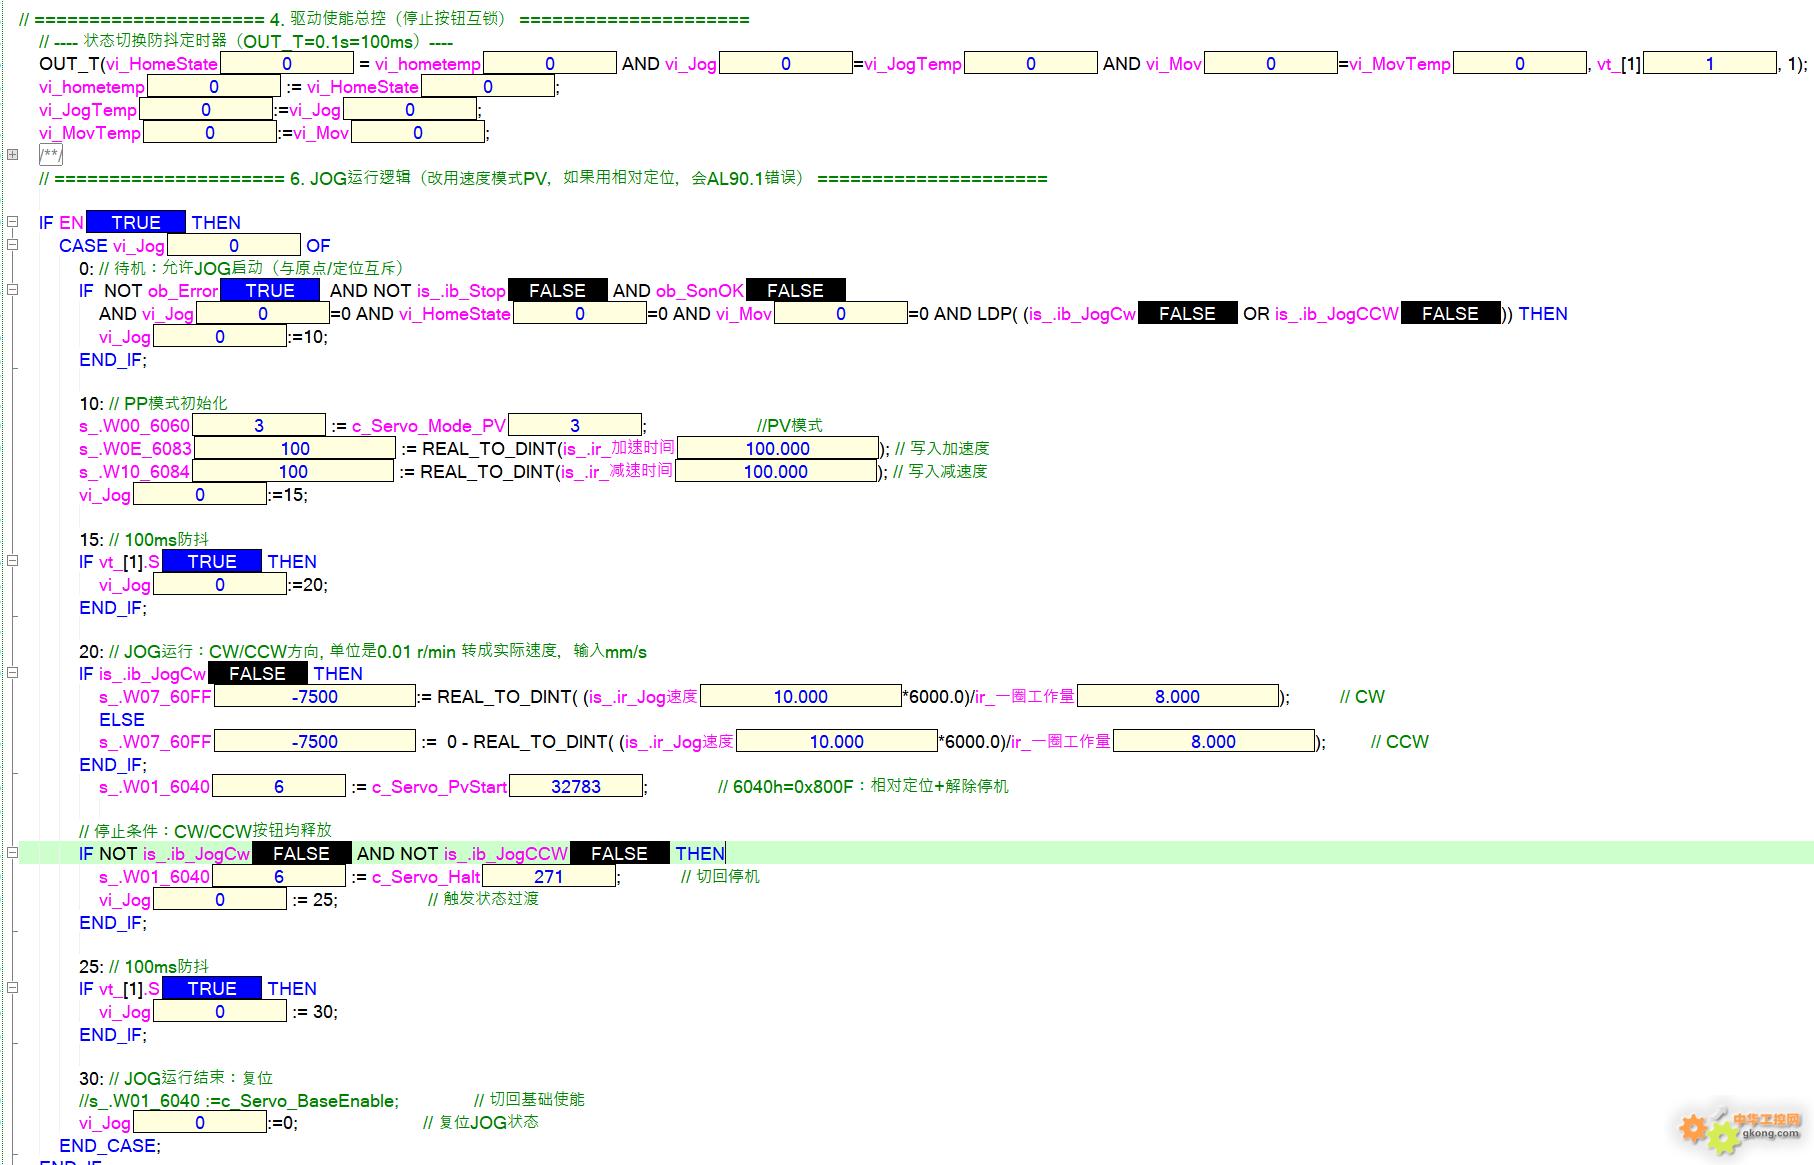The width and height of the screenshot is (1814, 1165).
Task: Click the s_.W00_6060 value box showing 3
Action: [258, 425]
